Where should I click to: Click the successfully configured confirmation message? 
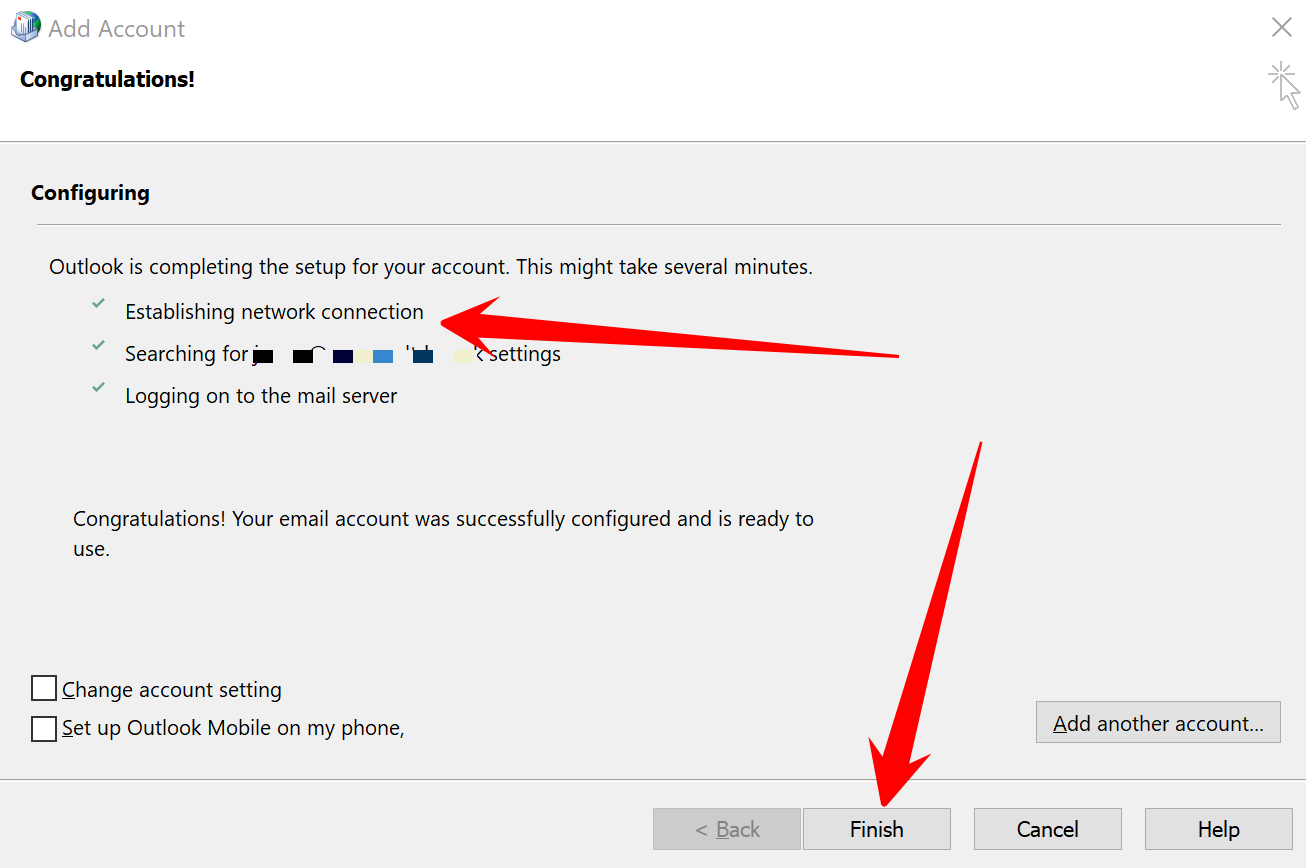coord(443,534)
